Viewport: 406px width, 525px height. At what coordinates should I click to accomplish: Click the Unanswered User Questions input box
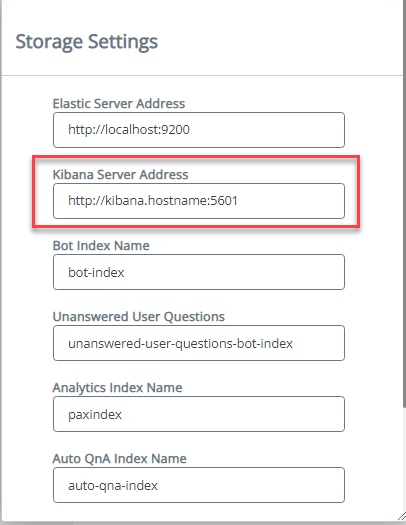(x=199, y=343)
